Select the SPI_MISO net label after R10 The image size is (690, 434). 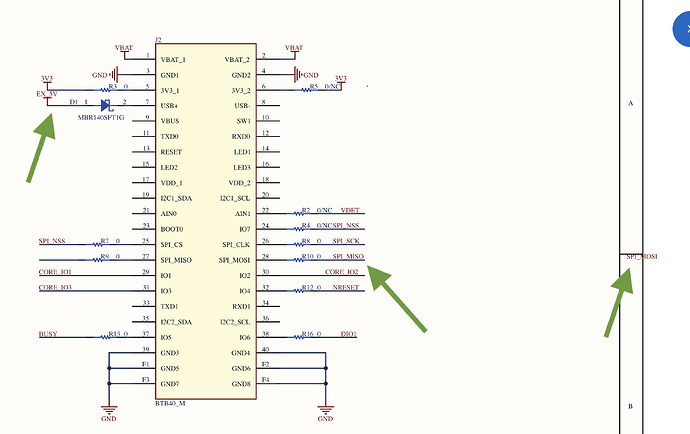(x=348, y=256)
